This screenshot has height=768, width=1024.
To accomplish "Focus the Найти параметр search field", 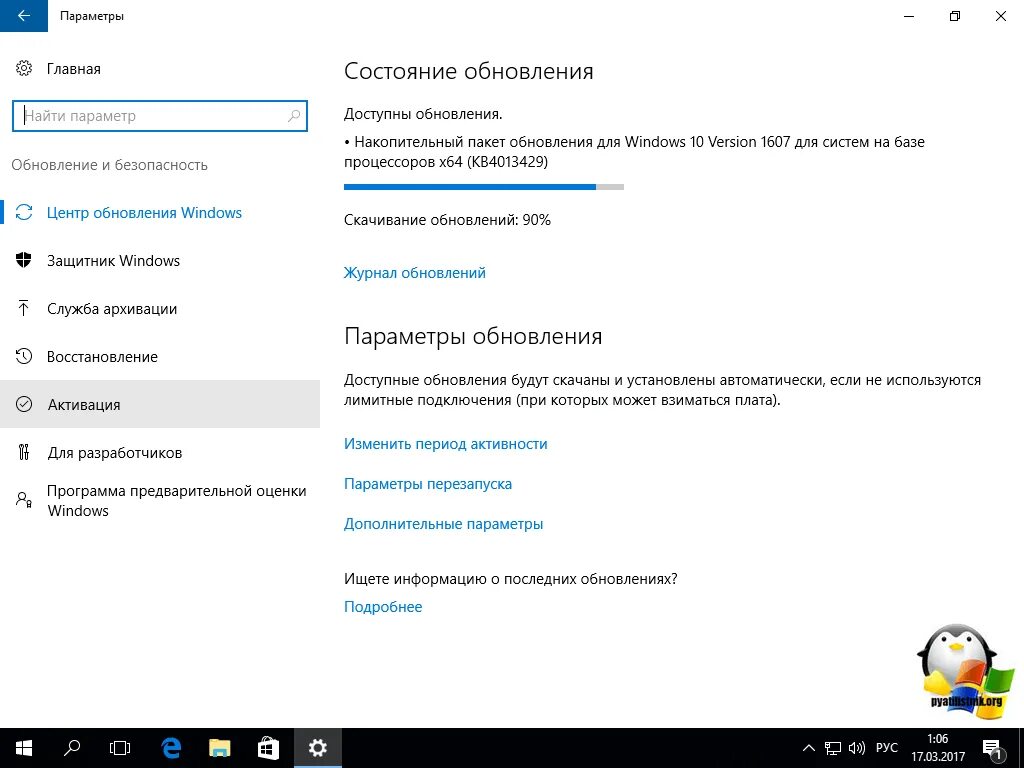I will [x=160, y=116].
